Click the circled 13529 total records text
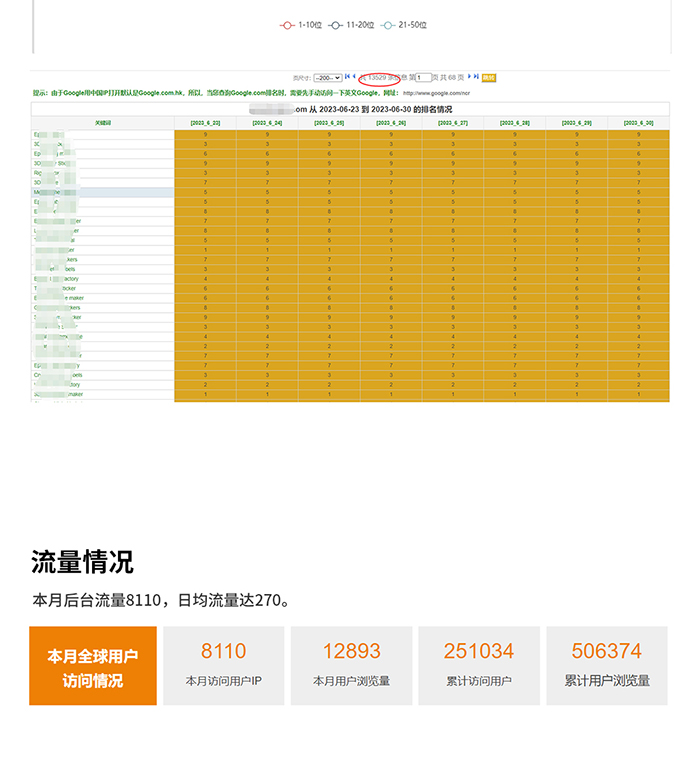The width and height of the screenshot is (700, 773). 379,78
